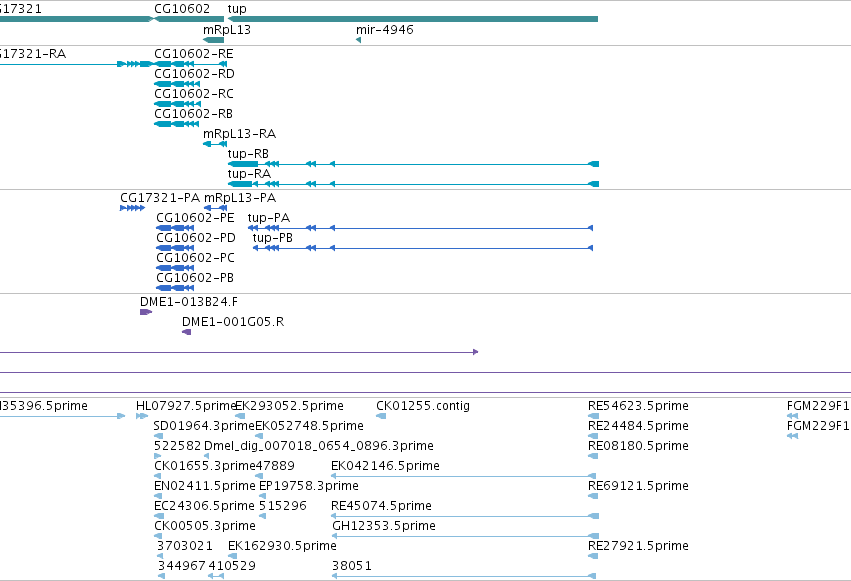Select the tup-RA transcript
Image resolution: width=851 pixels, height=581 pixels.
click(413, 184)
